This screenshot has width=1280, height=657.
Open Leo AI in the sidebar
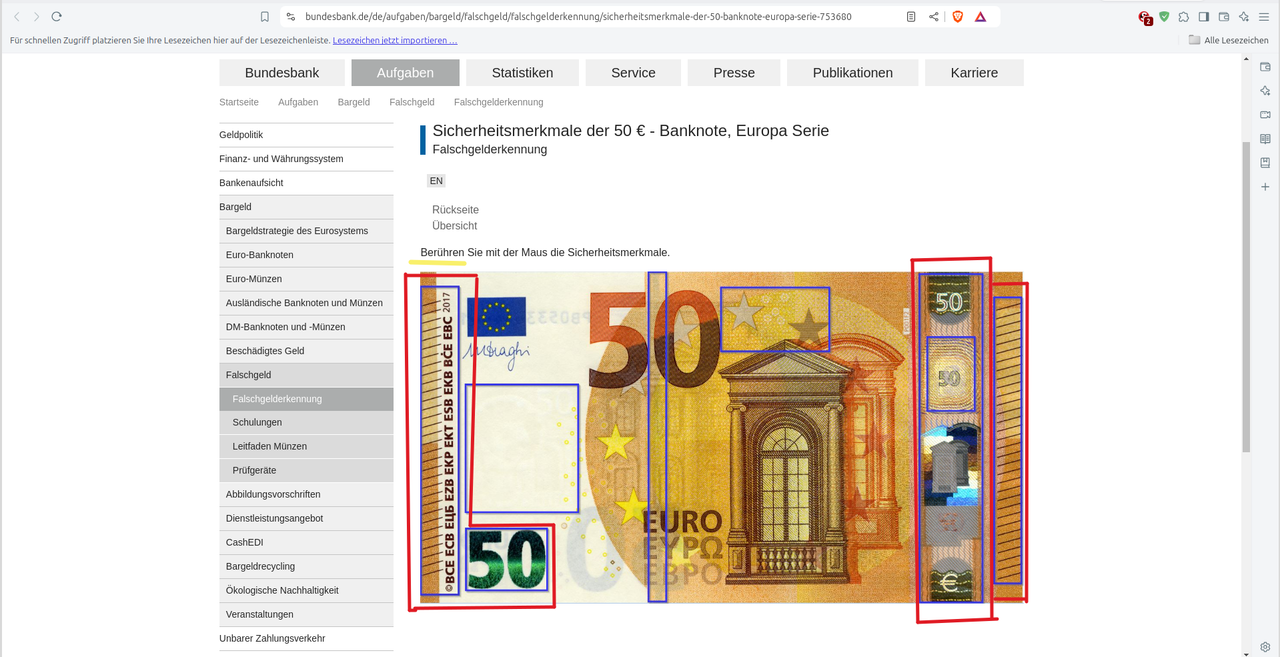[1265, 91]
